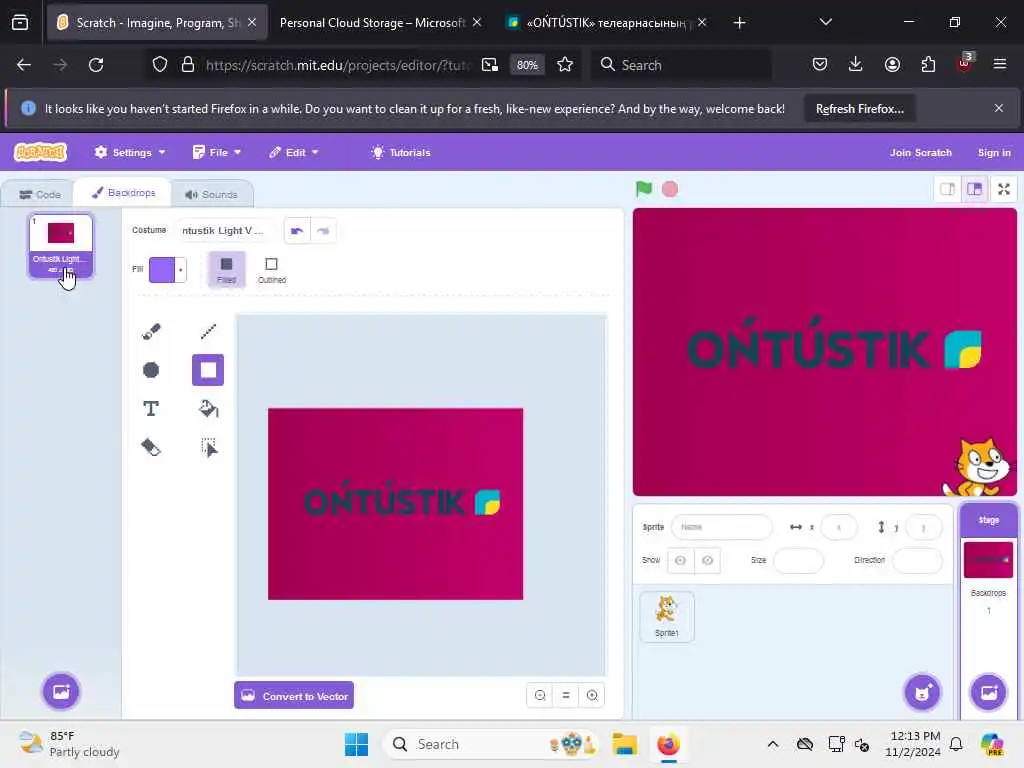The height and width of the screenshot is (768, 1024).
Task: Bookmark page with star icon
Action: 565,65
